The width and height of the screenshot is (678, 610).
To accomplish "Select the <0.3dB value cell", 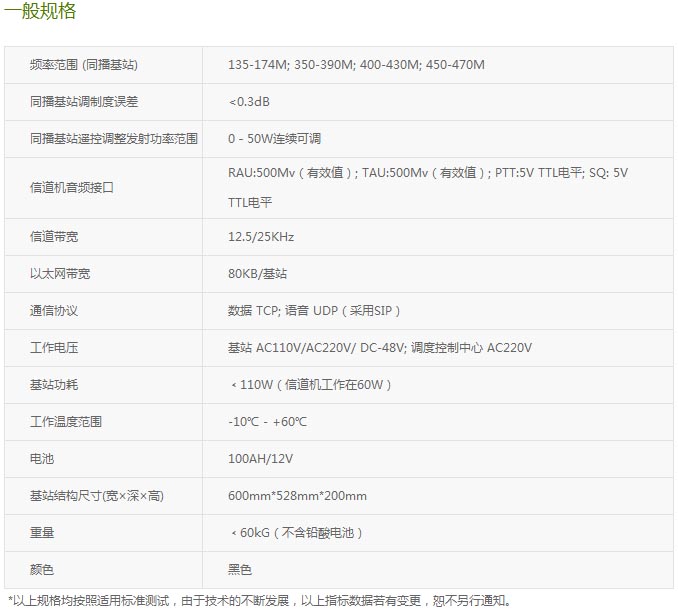I will [249, 102].
